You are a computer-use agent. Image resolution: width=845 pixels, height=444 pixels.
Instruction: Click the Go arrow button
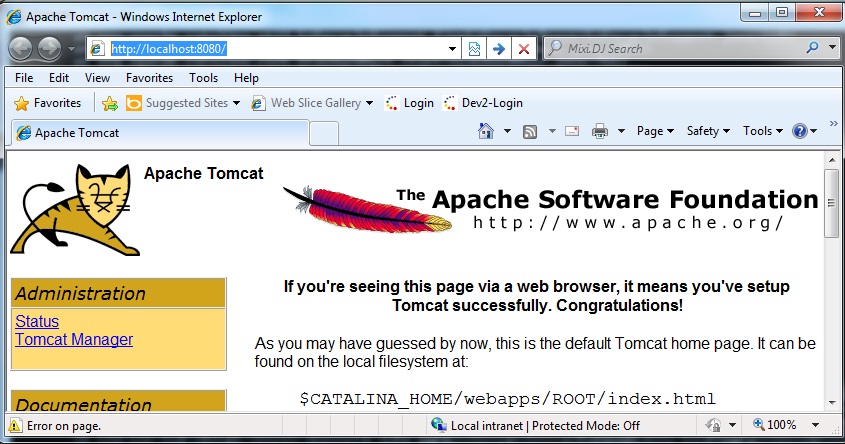click(499, 49)
